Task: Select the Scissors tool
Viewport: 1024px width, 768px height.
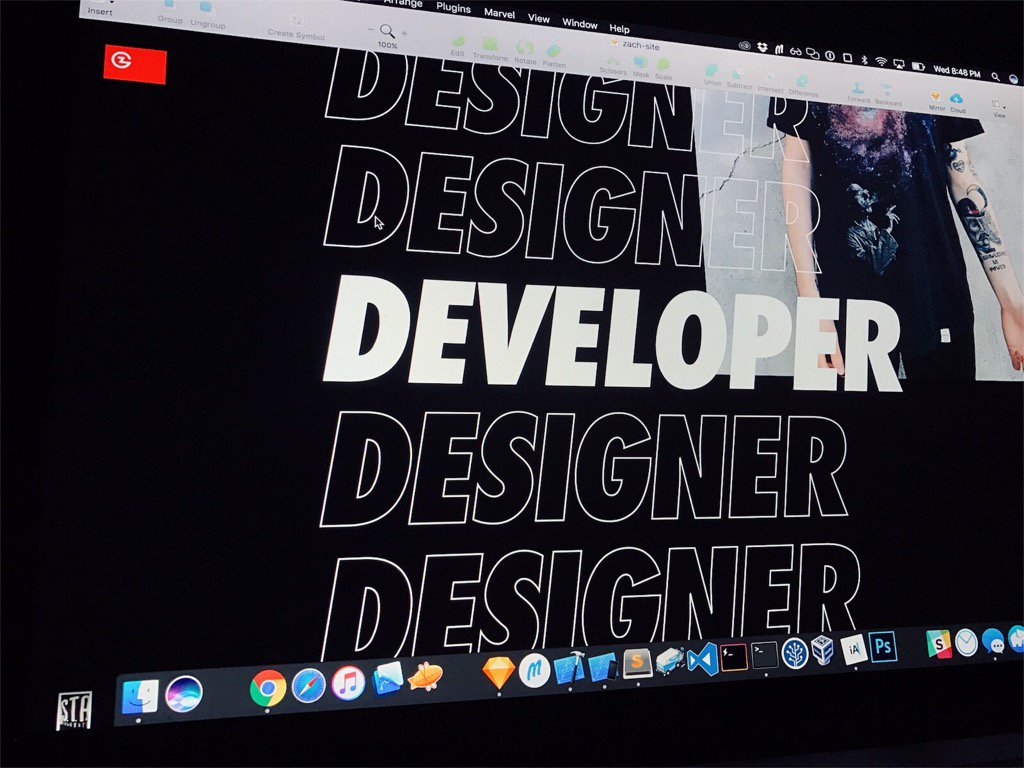Action: pos(613,64)
